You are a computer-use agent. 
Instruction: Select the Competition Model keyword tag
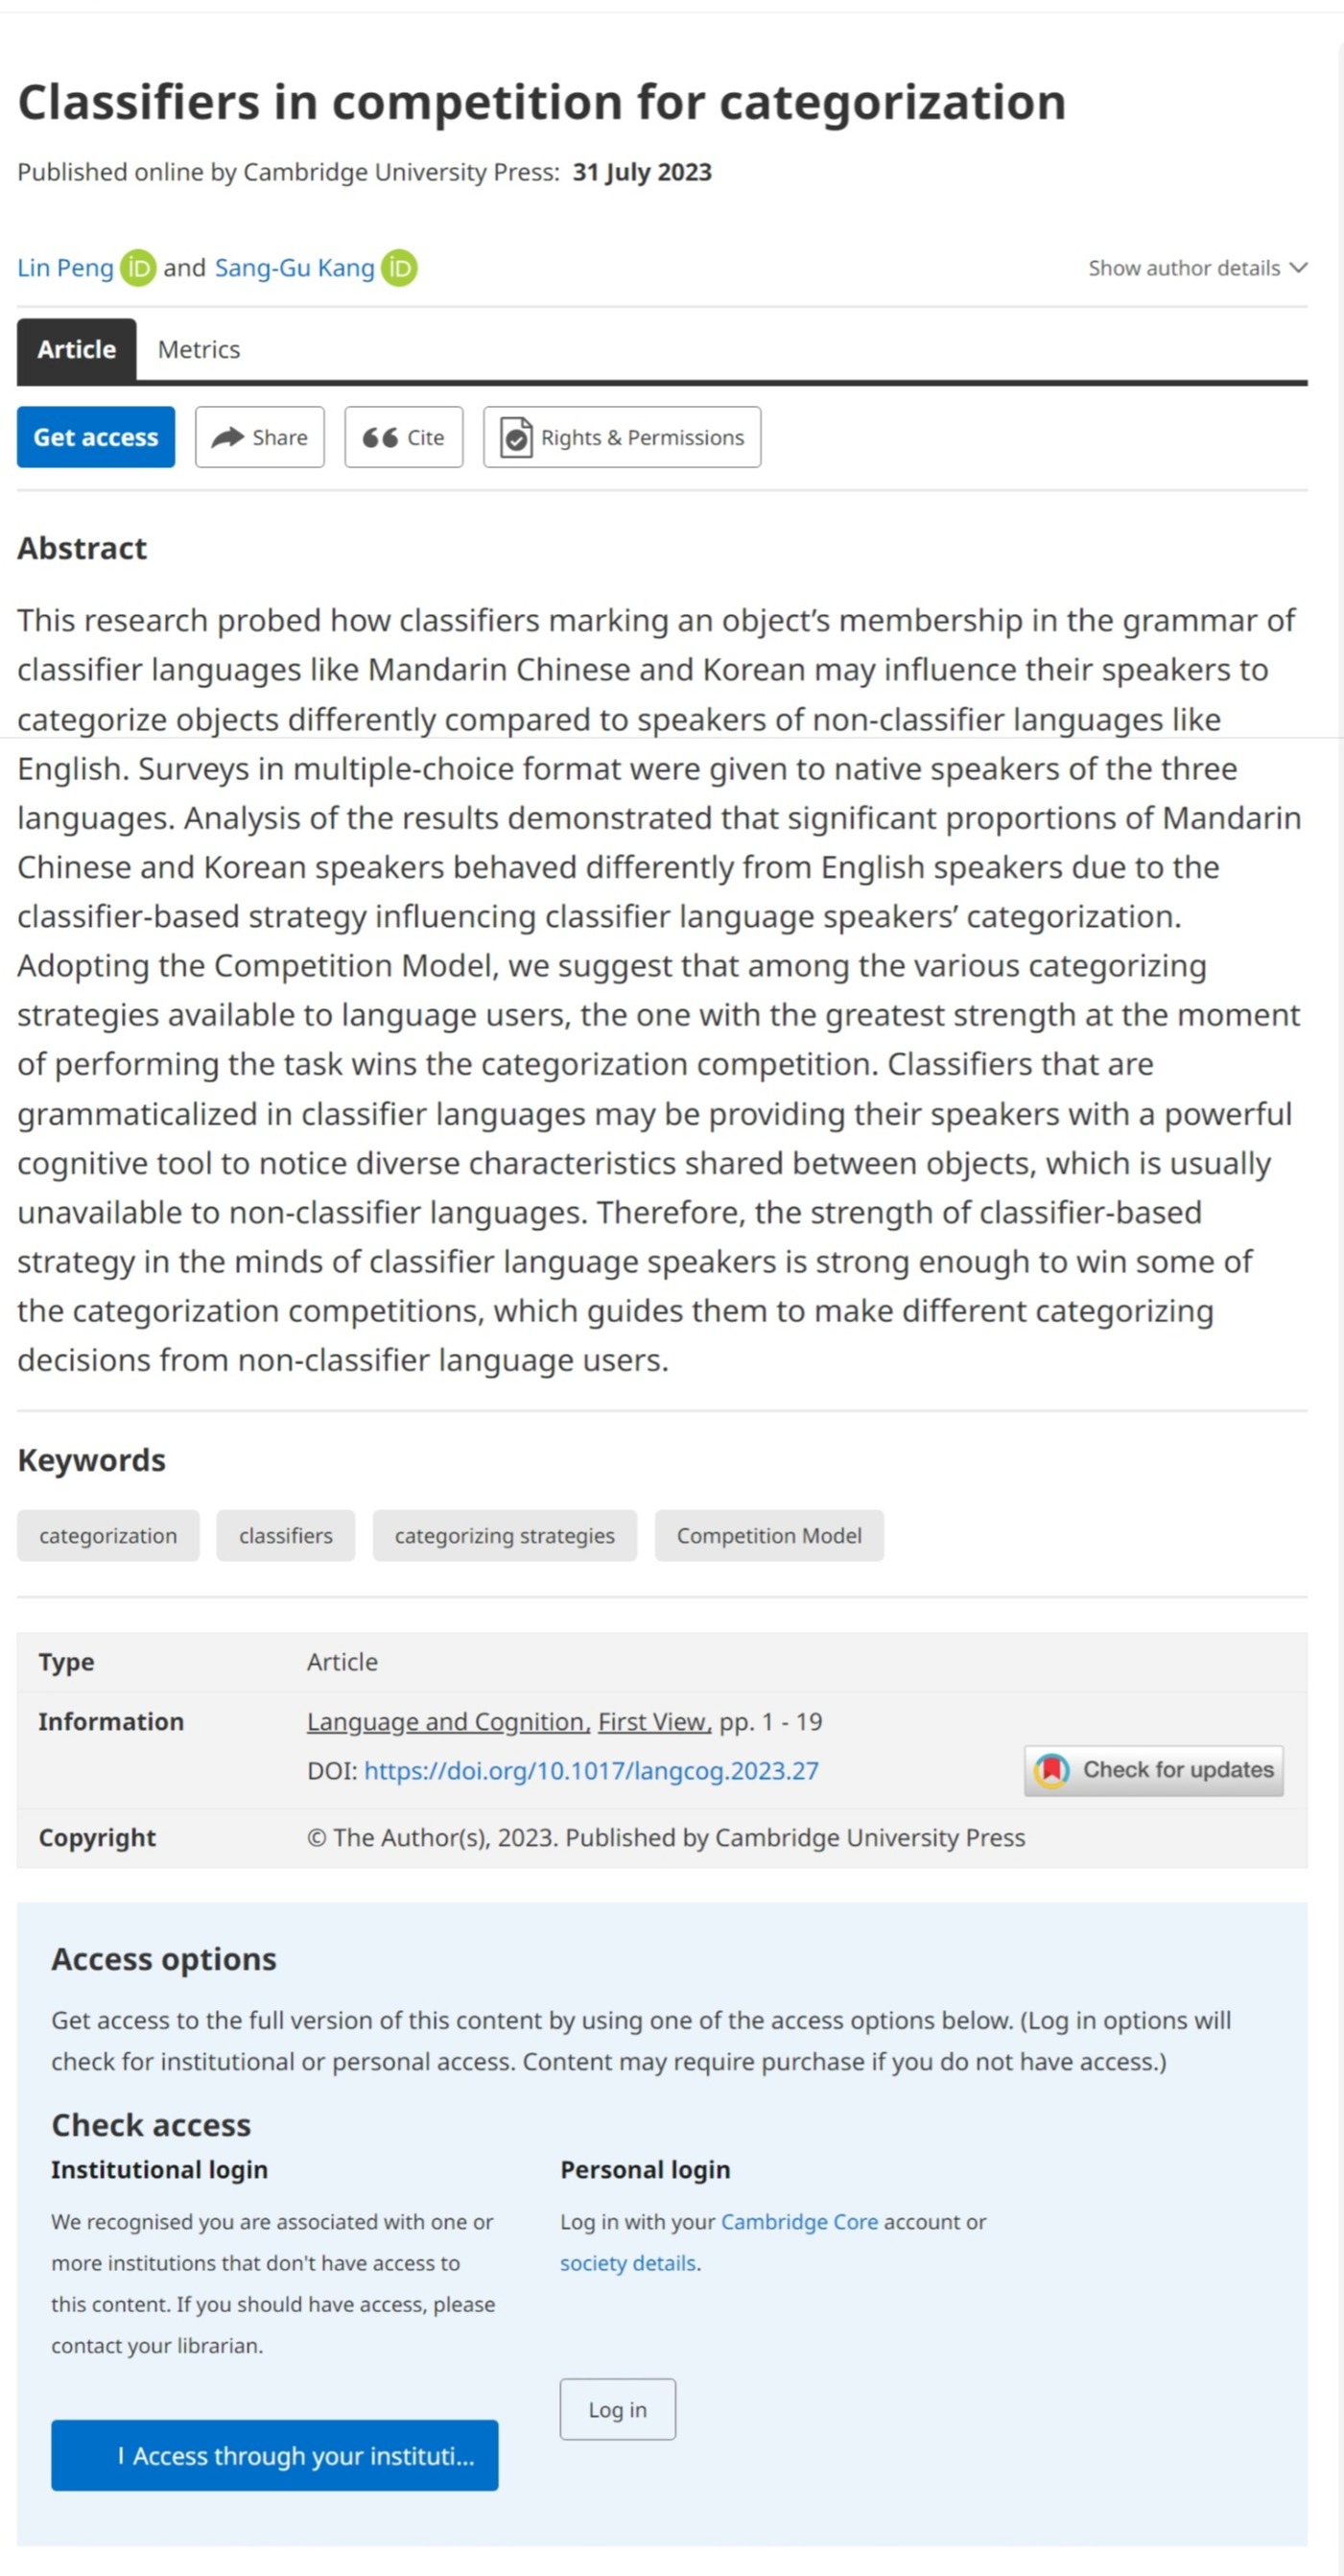tap(769, 1536)
